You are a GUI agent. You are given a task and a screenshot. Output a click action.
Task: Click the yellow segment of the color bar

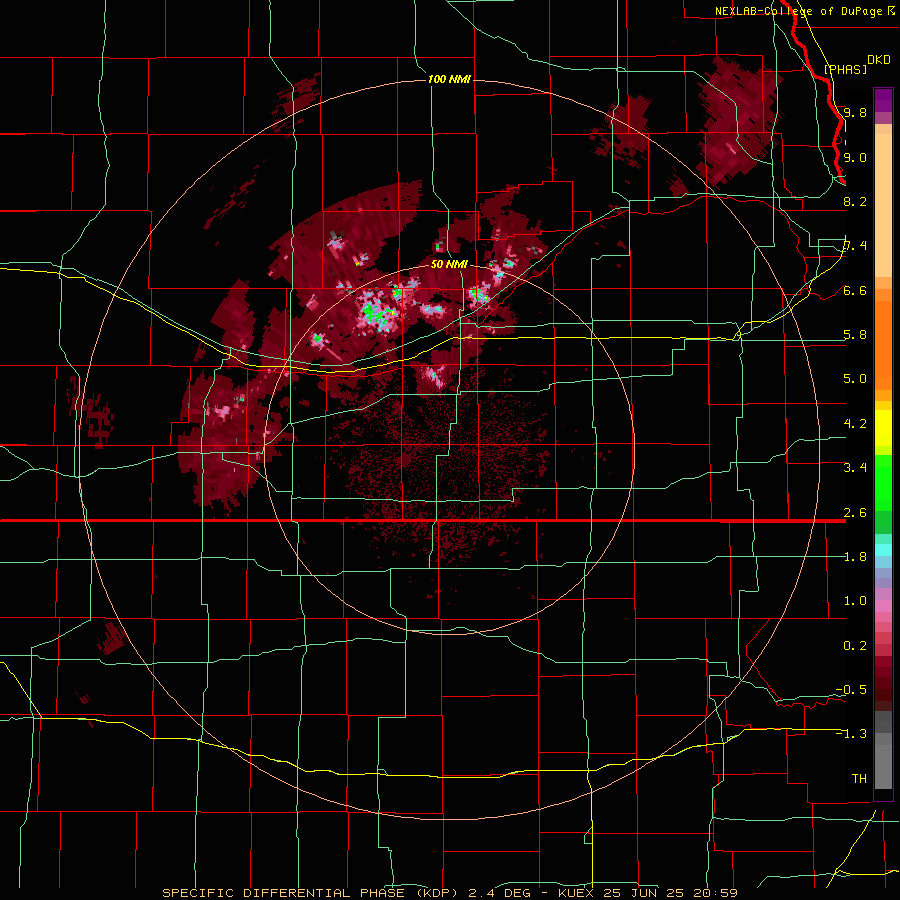883,428
